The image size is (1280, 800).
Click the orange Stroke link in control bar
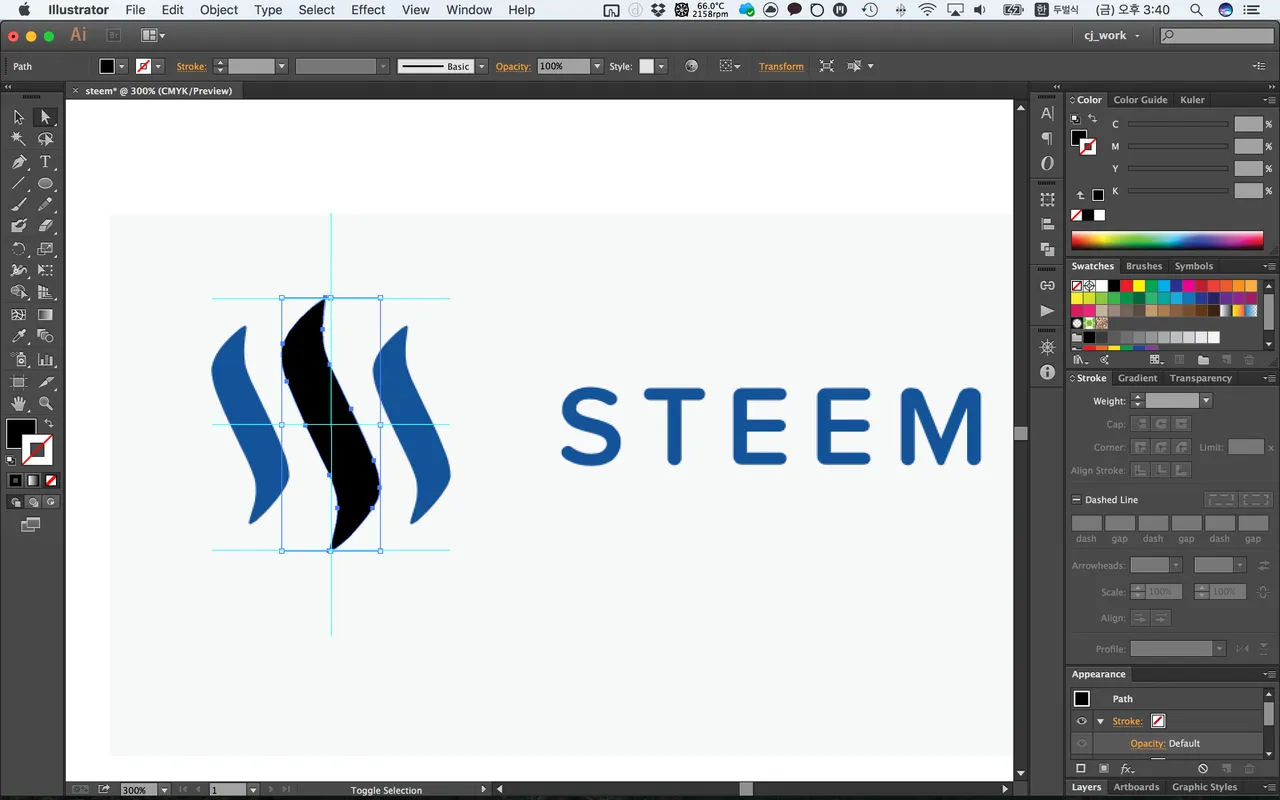(x=191, y=66)
